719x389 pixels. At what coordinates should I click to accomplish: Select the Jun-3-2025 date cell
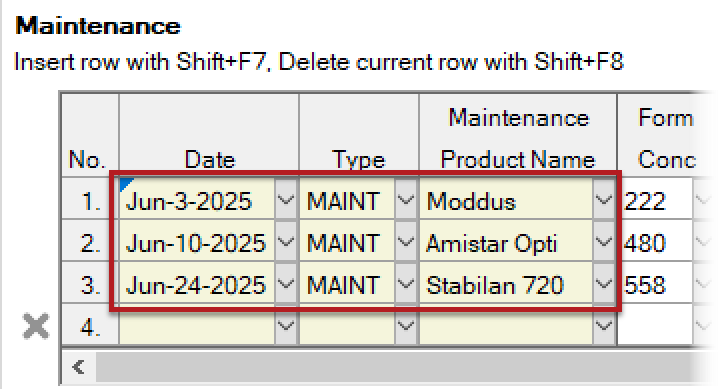point(197,200)
